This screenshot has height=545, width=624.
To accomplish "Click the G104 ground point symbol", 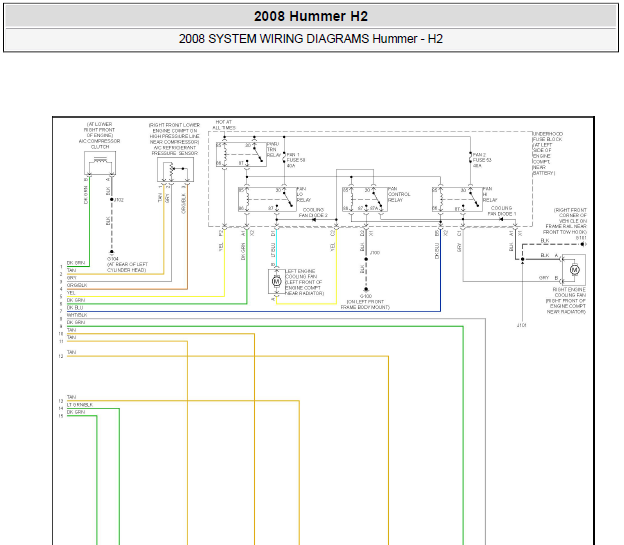I will pos(112,252).
